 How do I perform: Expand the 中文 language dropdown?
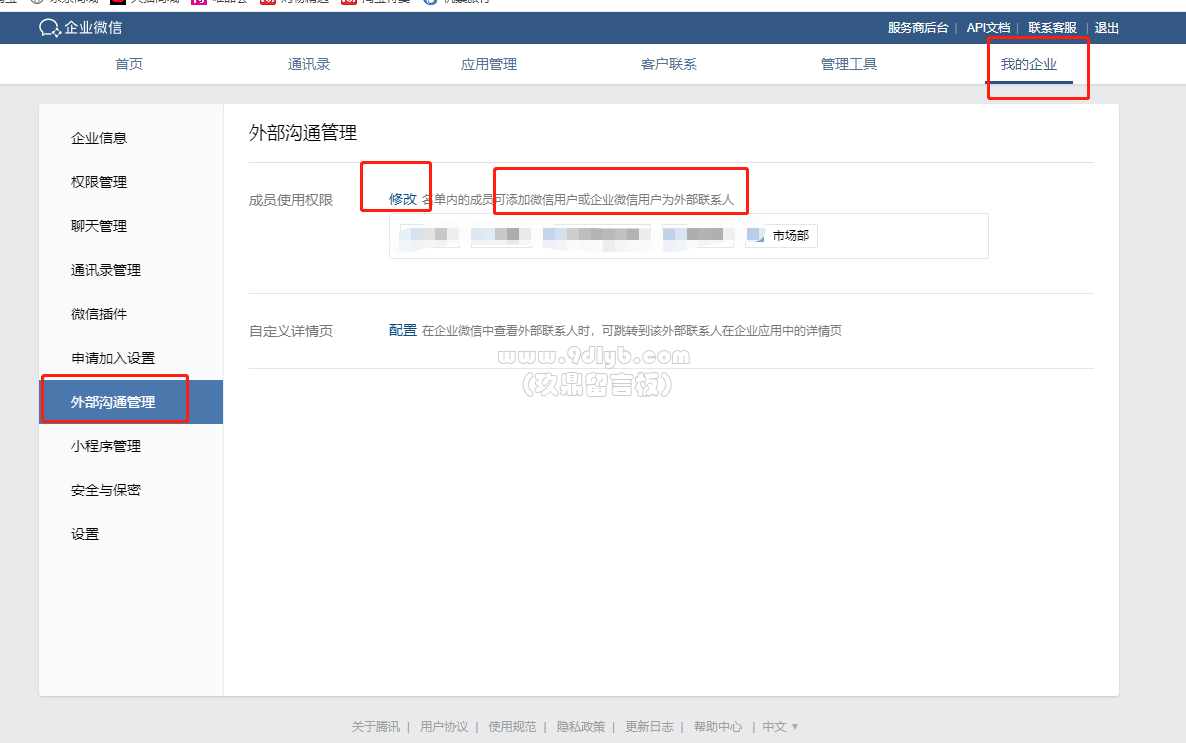780,726
